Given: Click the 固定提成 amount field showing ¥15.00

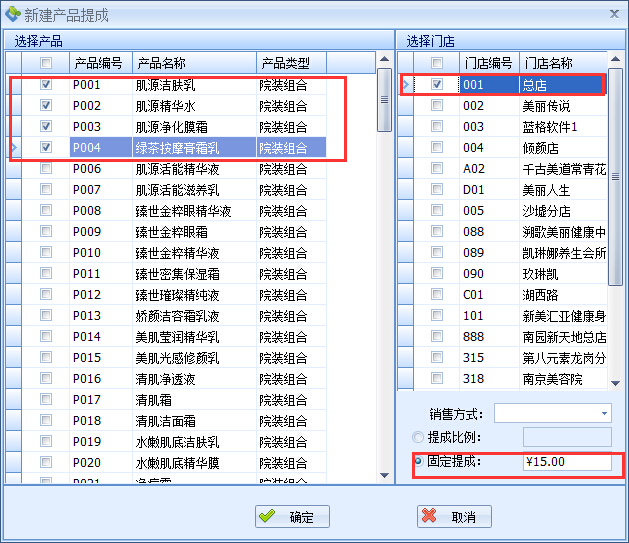Looking at the screenshot, I should coord(565,462).
